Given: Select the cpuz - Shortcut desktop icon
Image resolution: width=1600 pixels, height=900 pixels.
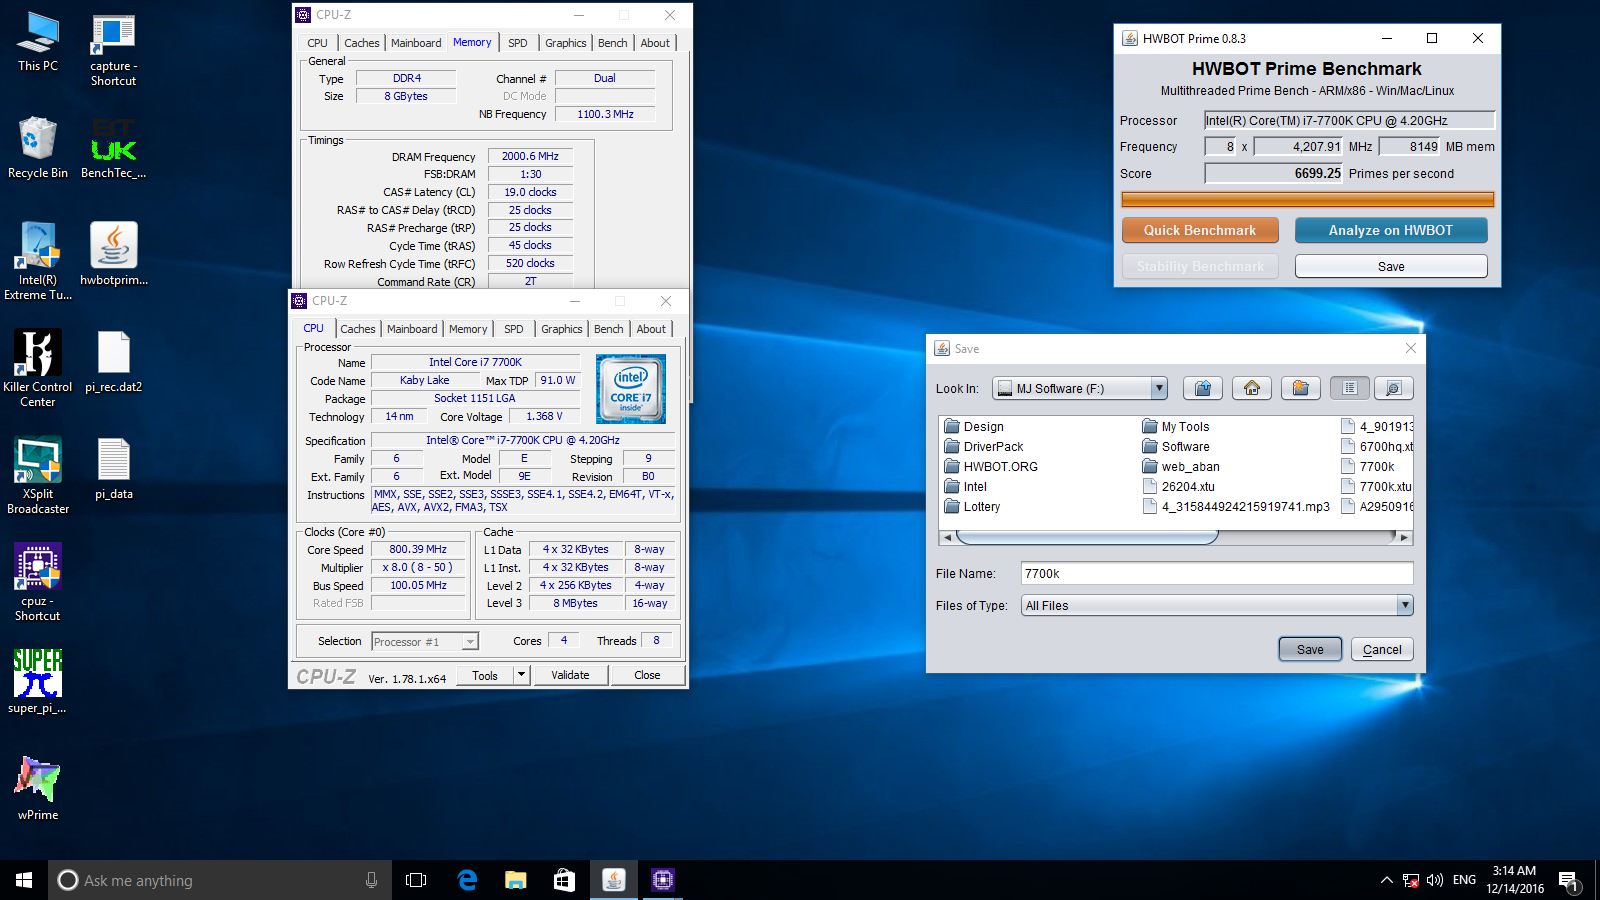Looking at the screenshot, I should [x=38, y=582].
